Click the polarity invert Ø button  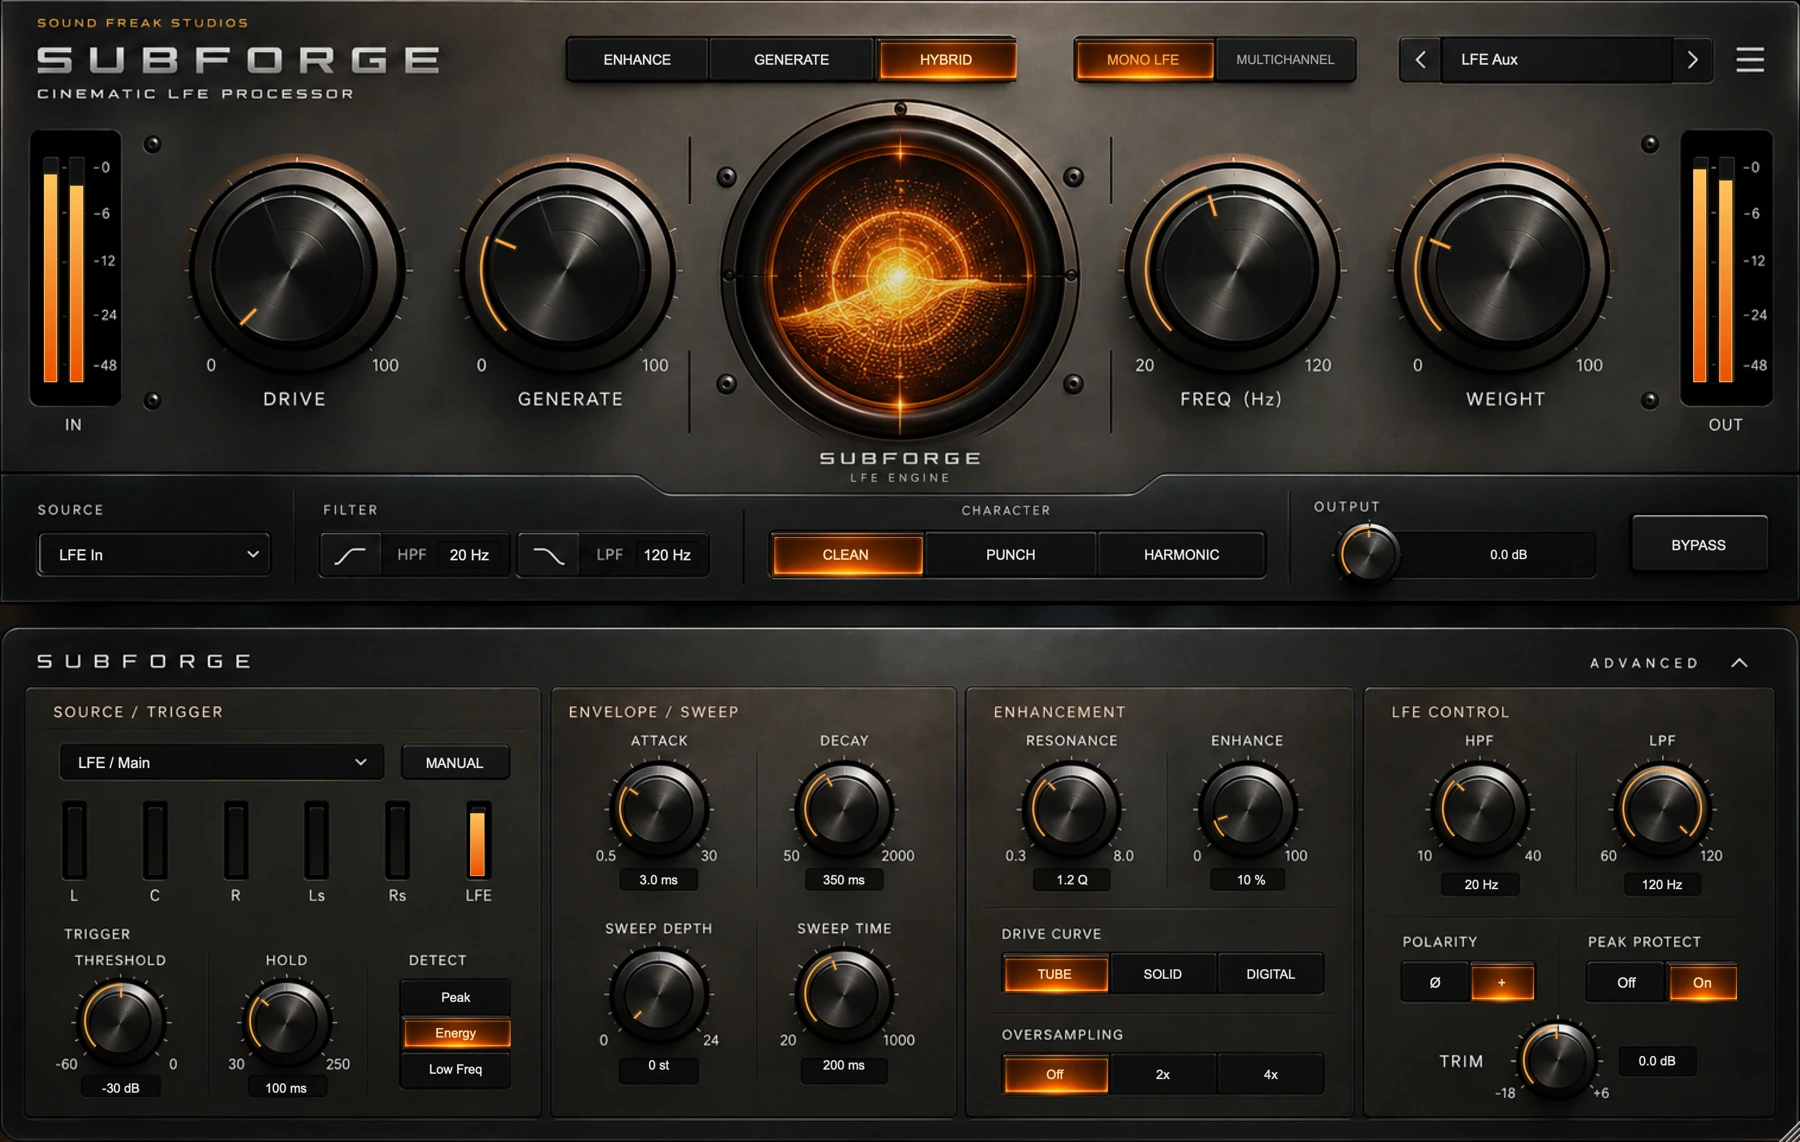click(1435, 982)
